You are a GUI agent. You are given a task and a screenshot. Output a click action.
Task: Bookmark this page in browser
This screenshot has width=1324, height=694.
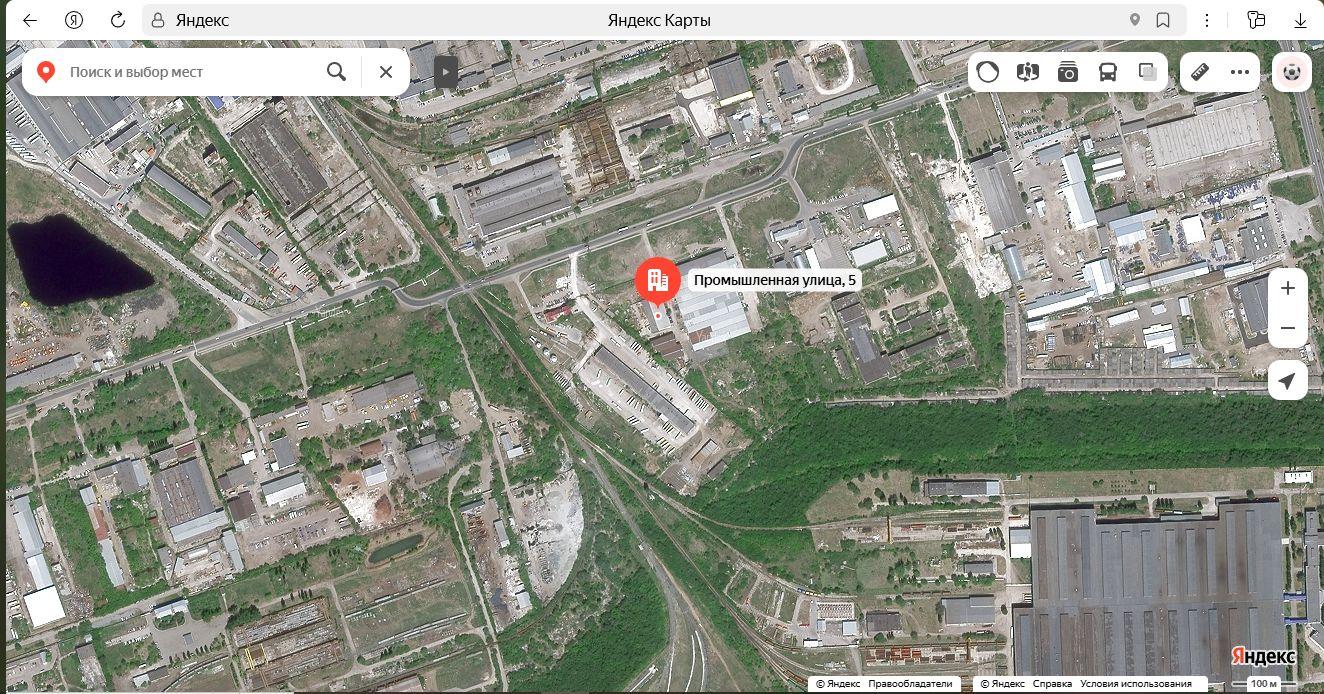(1163, 20)
